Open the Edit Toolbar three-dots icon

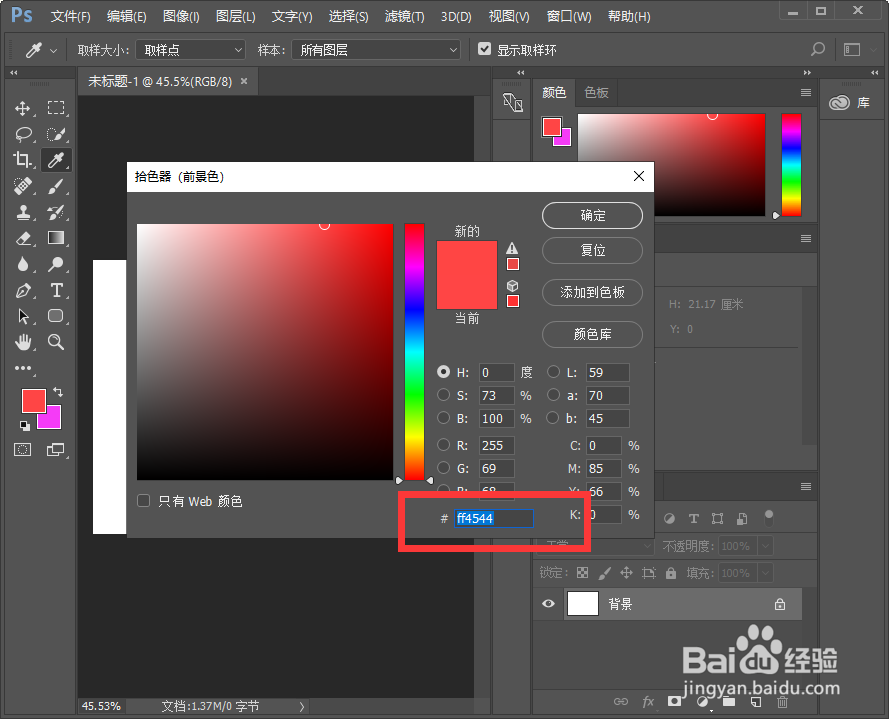point(23,368)
